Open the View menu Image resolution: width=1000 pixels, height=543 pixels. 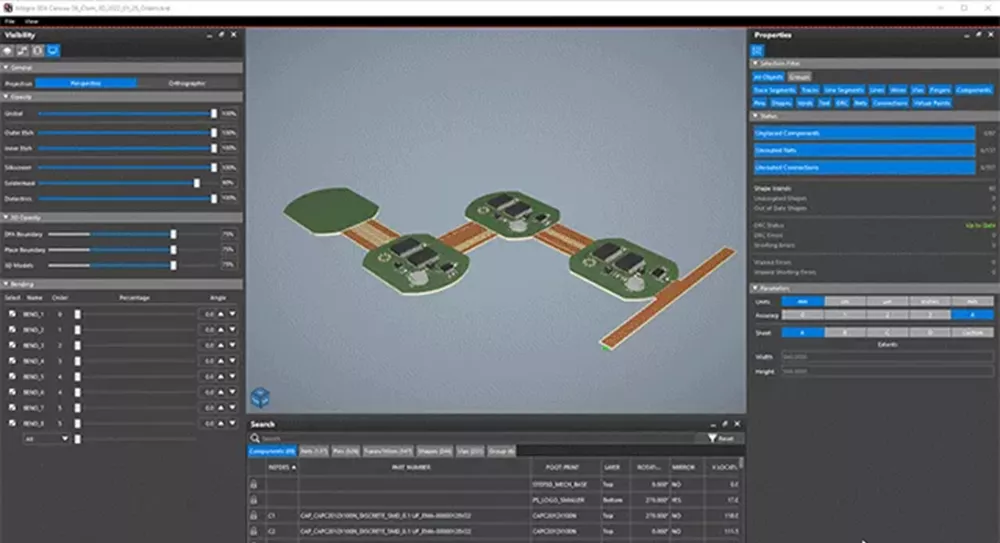(x=33, y=20)
